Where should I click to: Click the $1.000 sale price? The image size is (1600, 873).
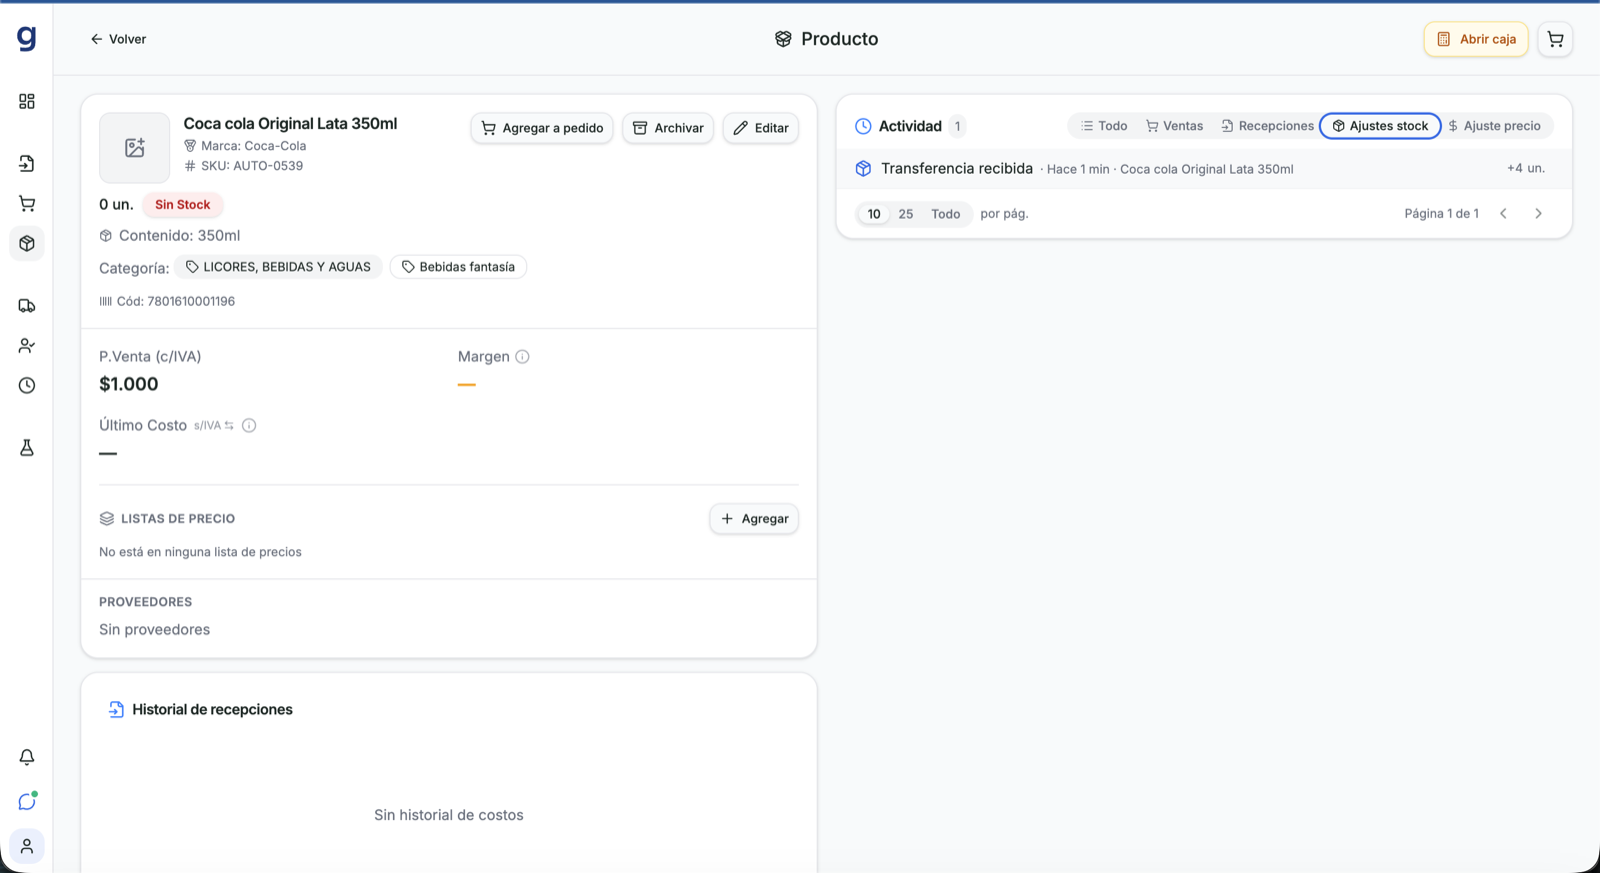pos(129,384)
